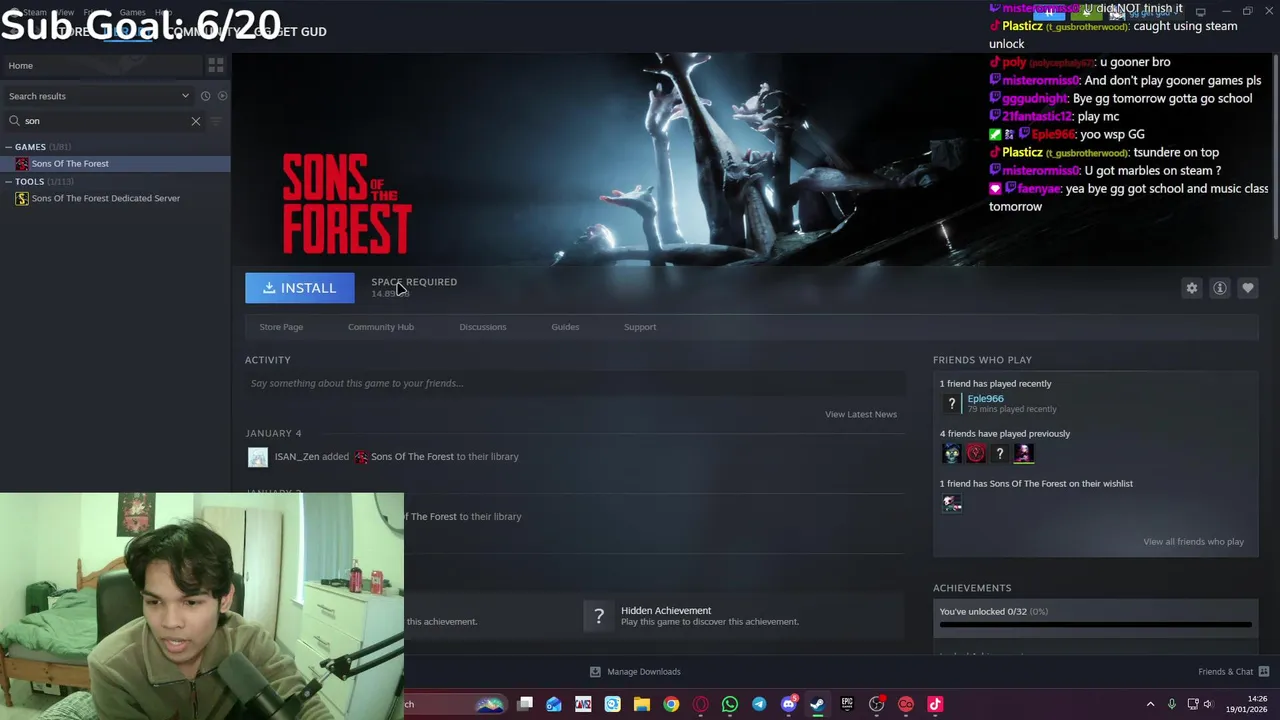
Task: Clear the 'son' search text
Action: click(196, 121)
